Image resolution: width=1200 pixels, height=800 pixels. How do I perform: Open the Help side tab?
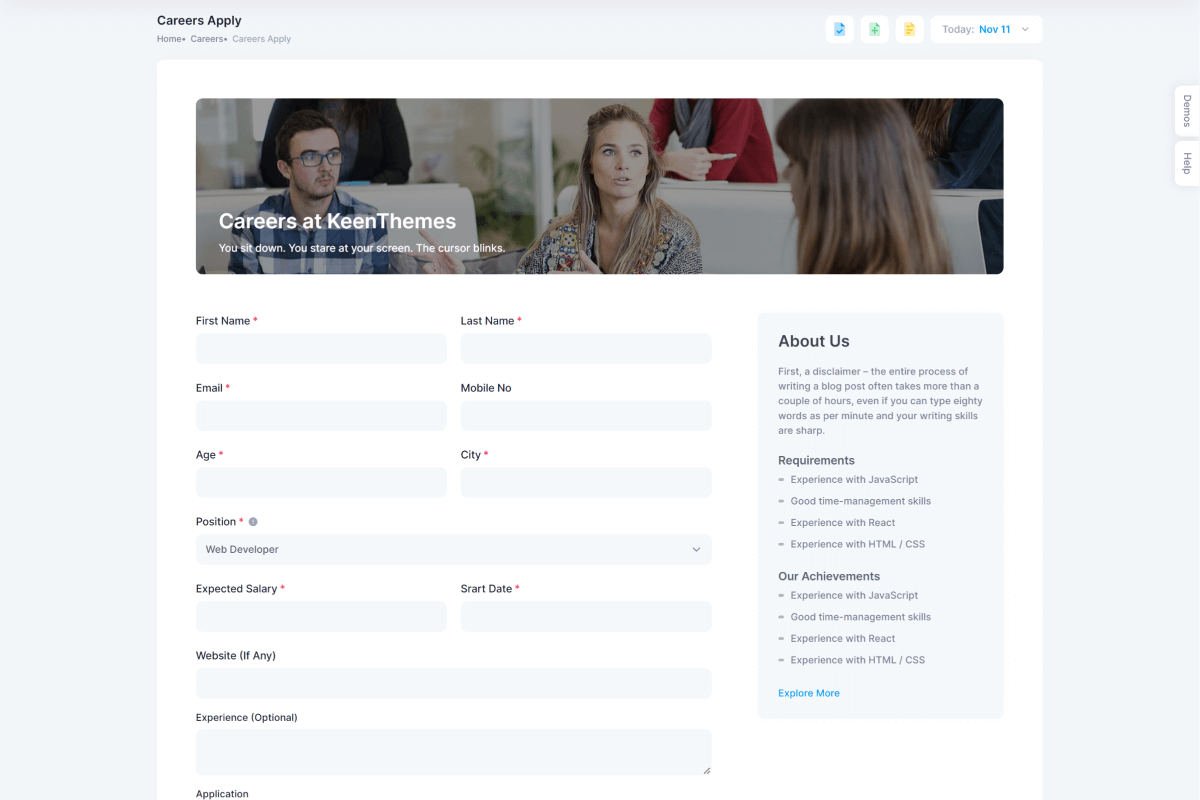click(x=1187, y=163)
